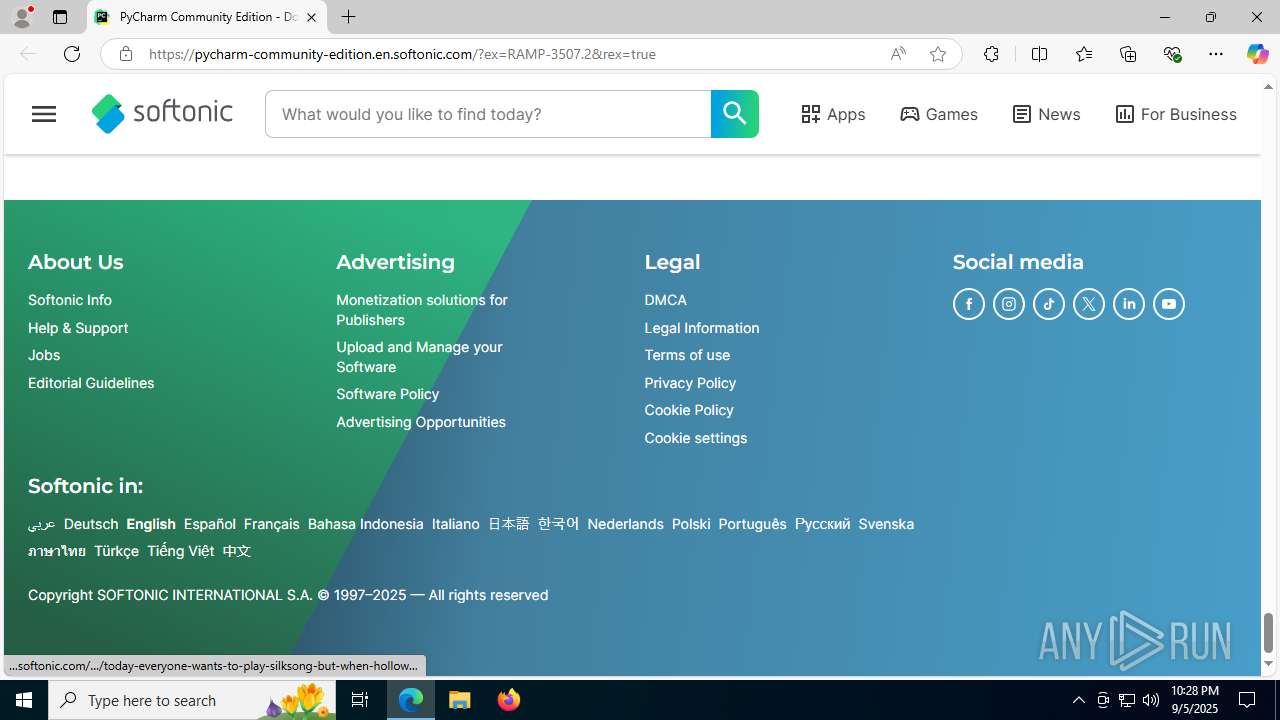Refresh the page in Edge

pos(72,54)
